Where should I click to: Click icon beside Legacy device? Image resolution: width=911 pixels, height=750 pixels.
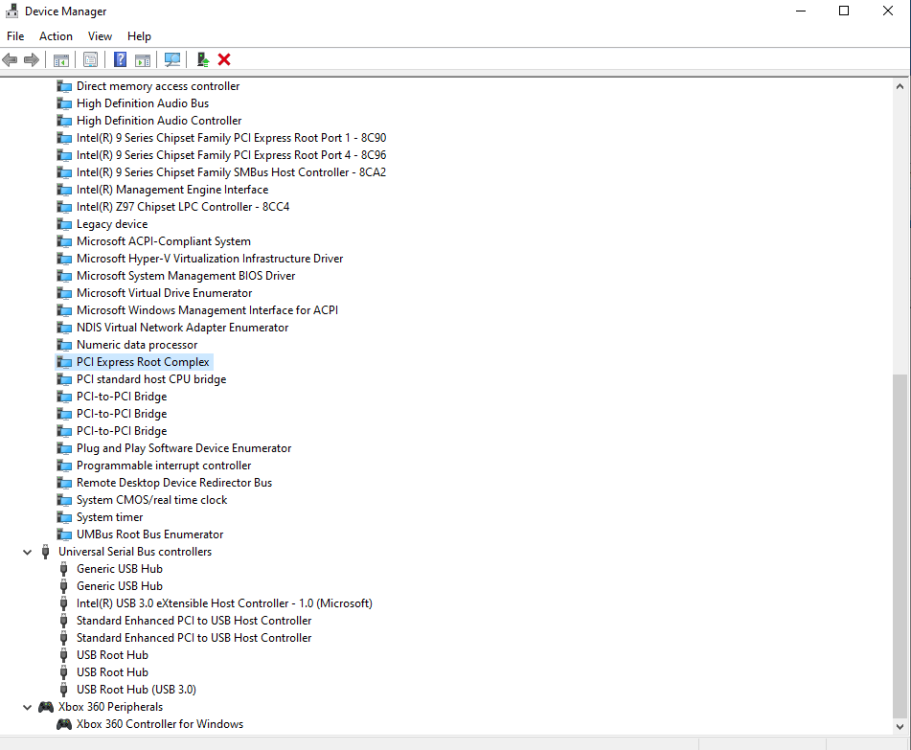(64, 224)
